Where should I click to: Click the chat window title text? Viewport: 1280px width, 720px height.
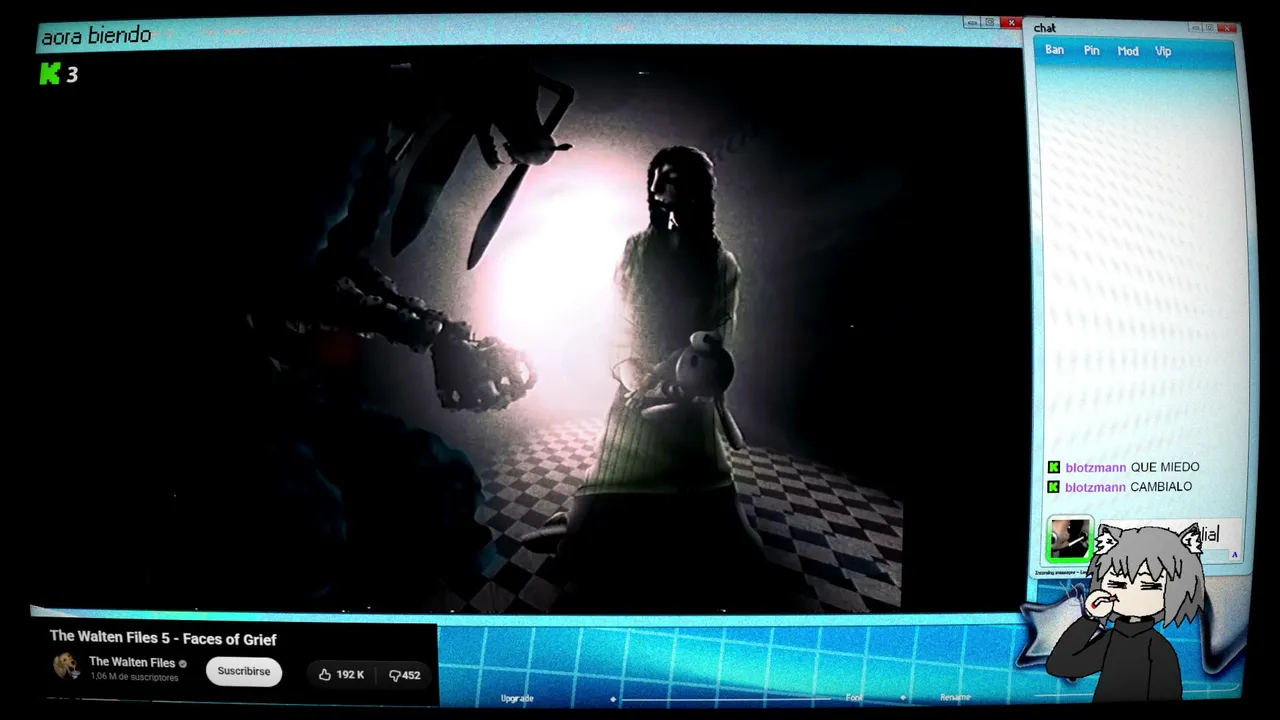[1045, 28]
